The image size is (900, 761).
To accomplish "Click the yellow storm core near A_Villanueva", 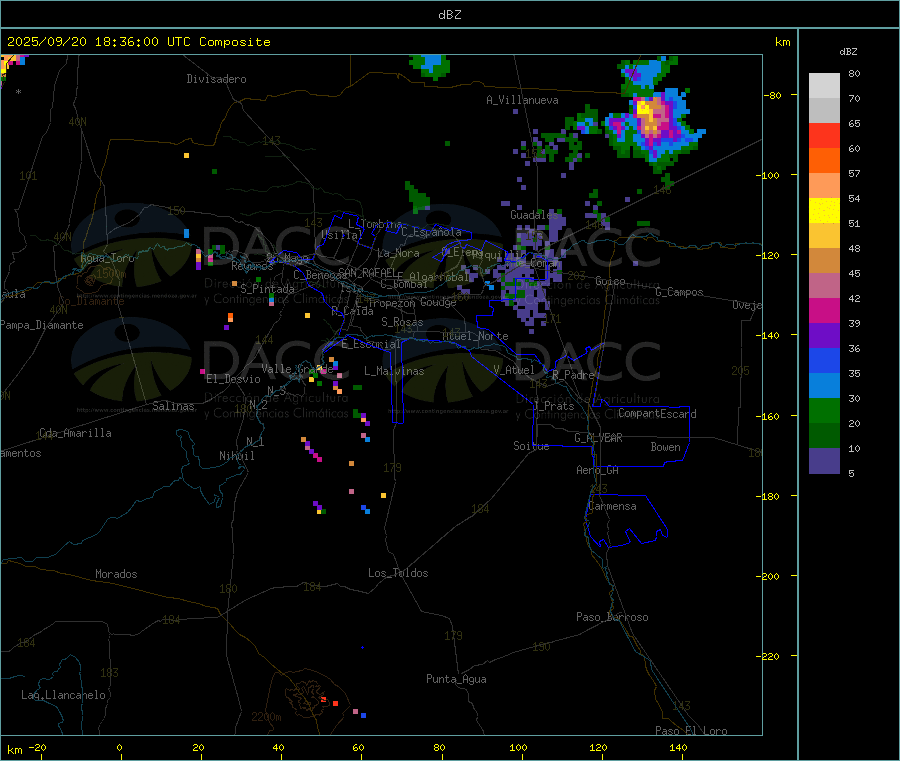I will [x=644, y=108].
